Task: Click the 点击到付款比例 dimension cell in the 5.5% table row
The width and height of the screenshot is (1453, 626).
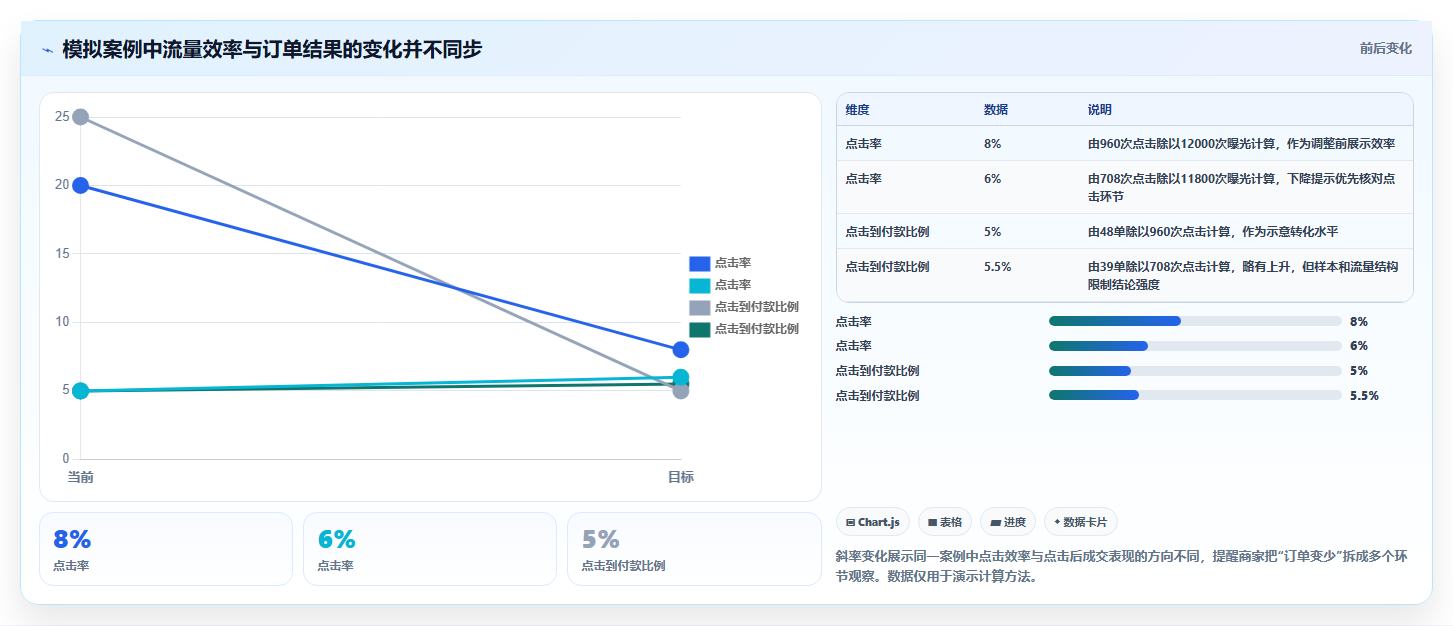Action: click(x=887, y=267)
